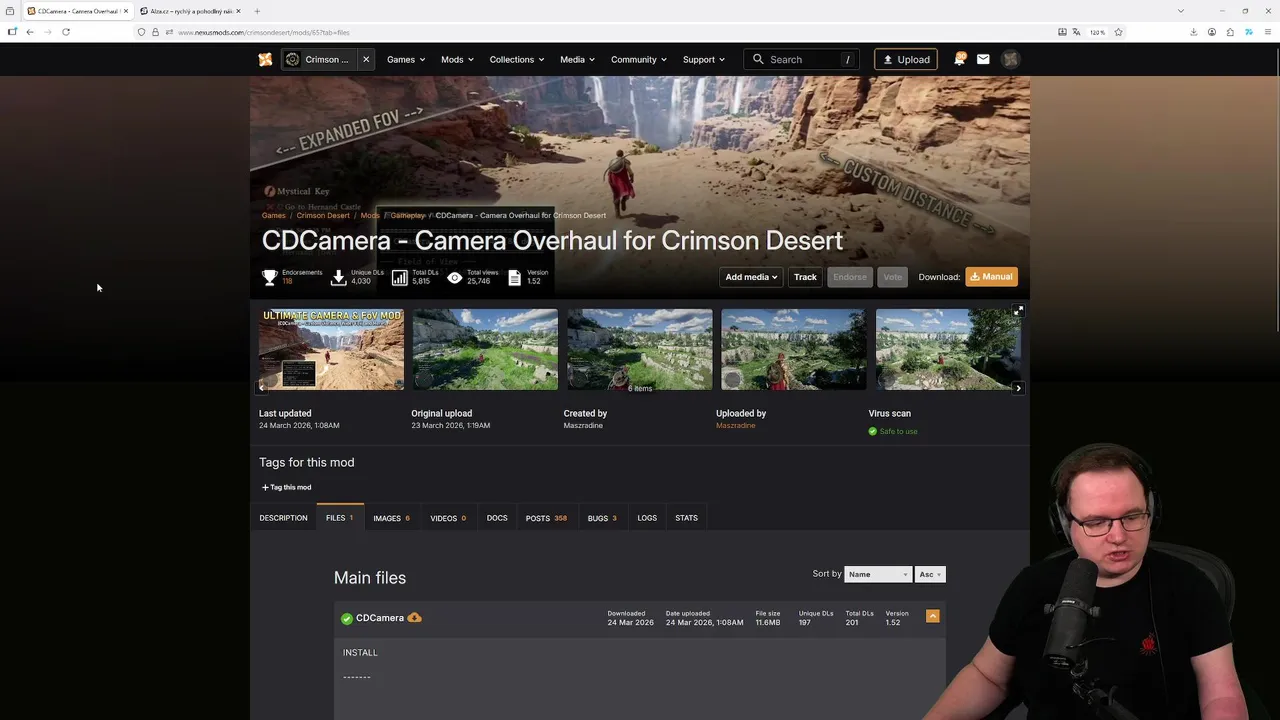Open the Stats tab

(686, 518)
